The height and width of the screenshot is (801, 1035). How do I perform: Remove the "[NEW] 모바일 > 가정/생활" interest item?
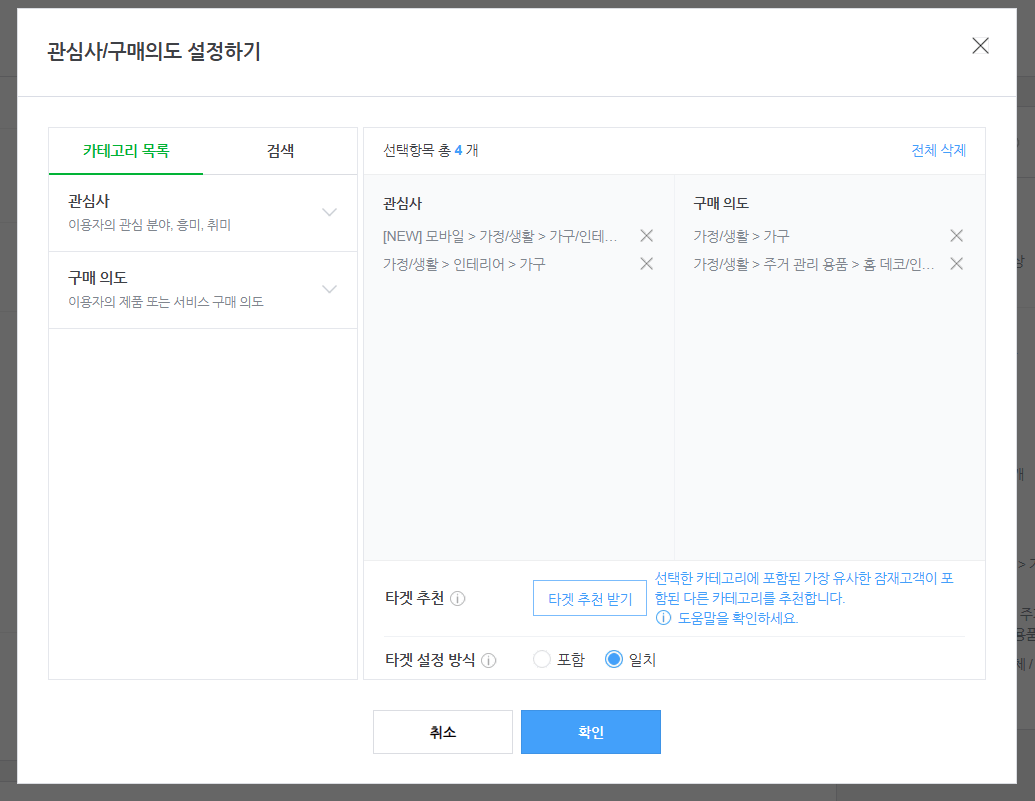646,236
